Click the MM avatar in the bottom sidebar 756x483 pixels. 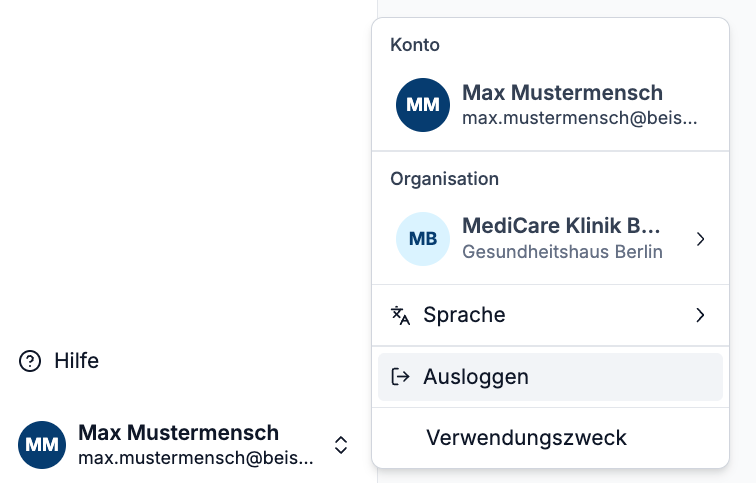[x=43, y=444]
